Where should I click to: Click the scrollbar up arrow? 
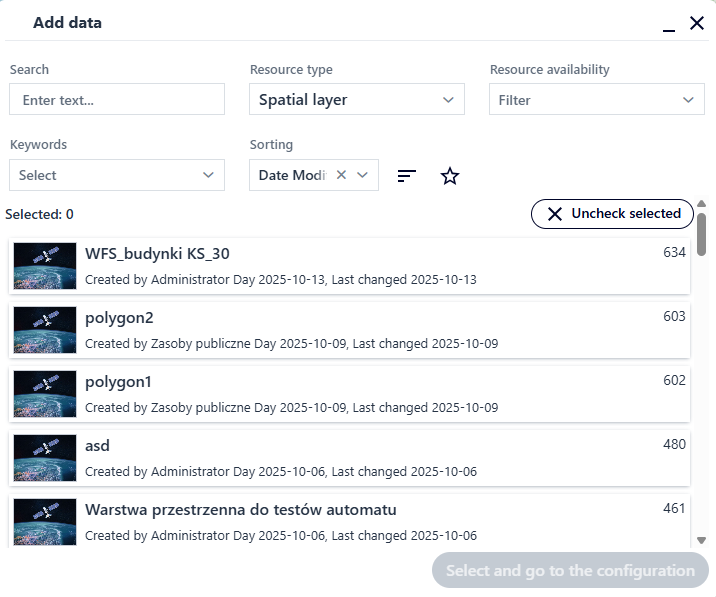pyautogui.click(x=702, y=204)
